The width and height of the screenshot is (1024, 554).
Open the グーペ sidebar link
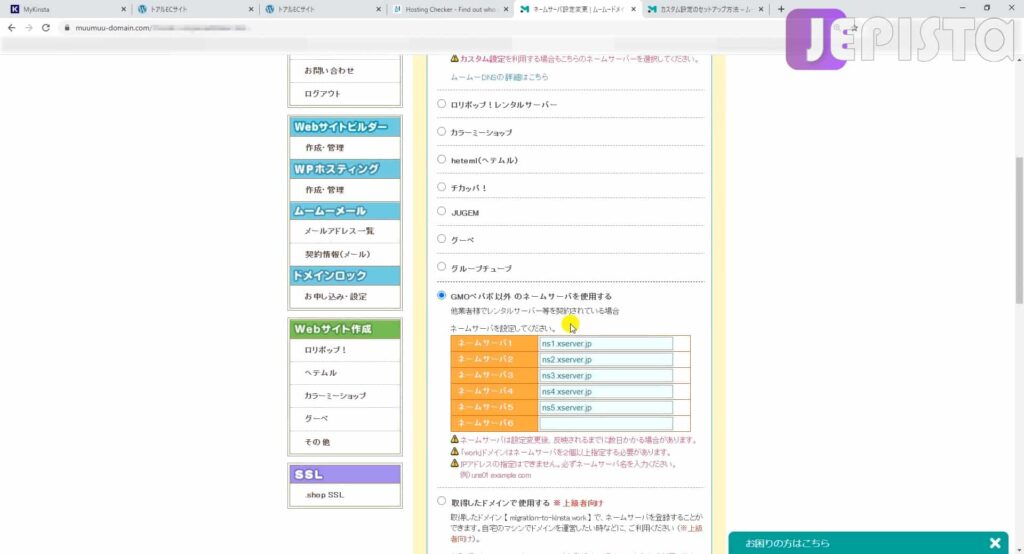click(316, 419)
